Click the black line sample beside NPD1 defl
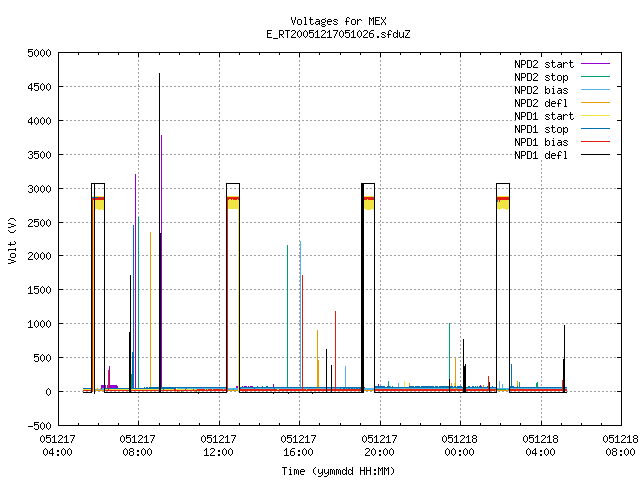The image size is (640, 480). [x=596, y=155]
